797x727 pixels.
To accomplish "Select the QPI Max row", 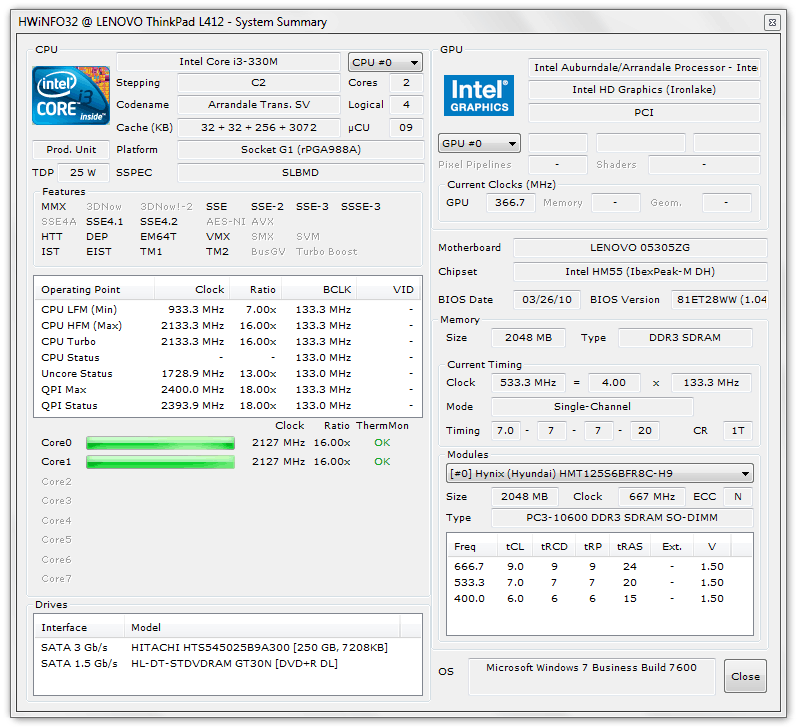I will tap(227, 389).
